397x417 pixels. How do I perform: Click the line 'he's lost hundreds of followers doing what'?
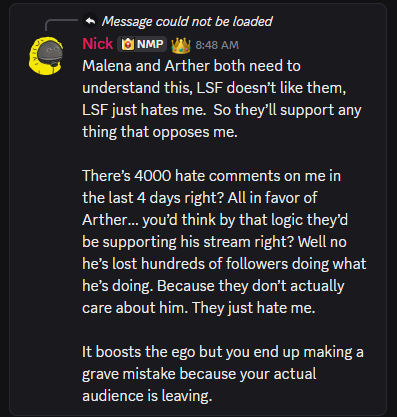click(x=224, y=264)
